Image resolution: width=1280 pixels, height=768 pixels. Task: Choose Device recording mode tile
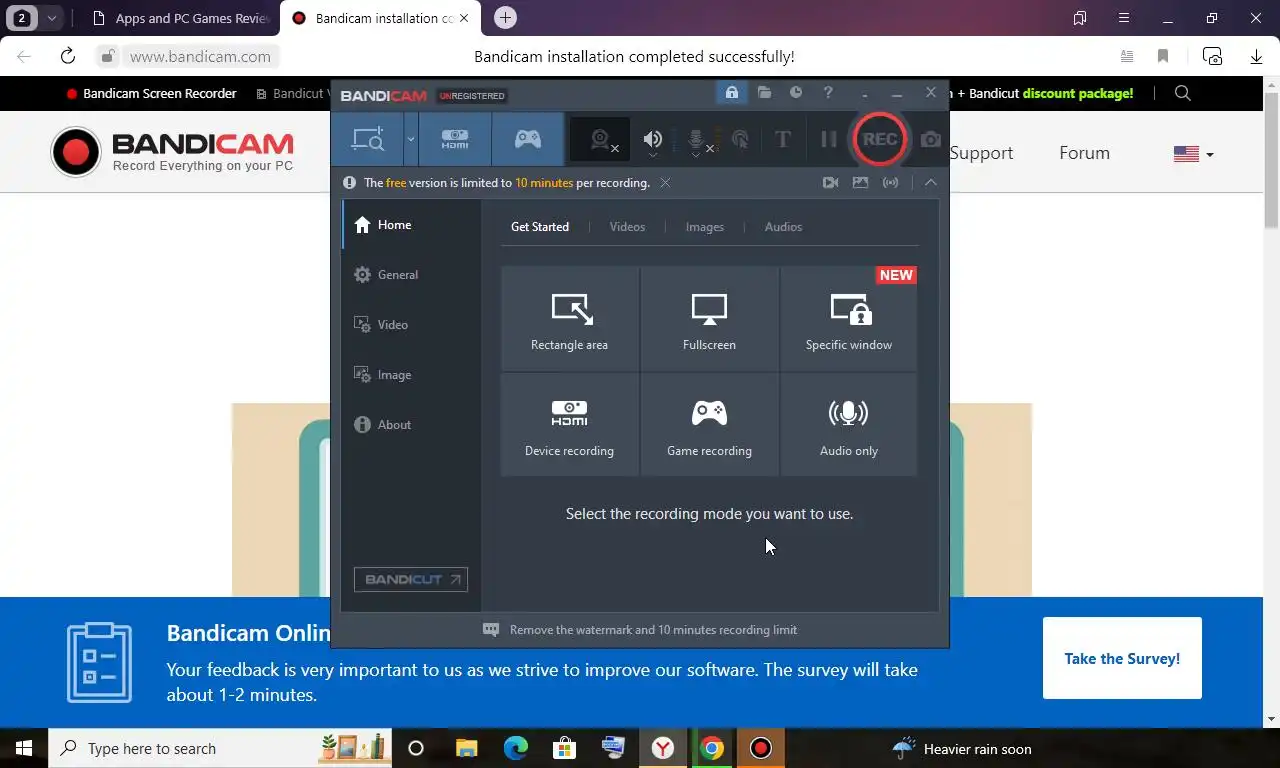point(570,425)
